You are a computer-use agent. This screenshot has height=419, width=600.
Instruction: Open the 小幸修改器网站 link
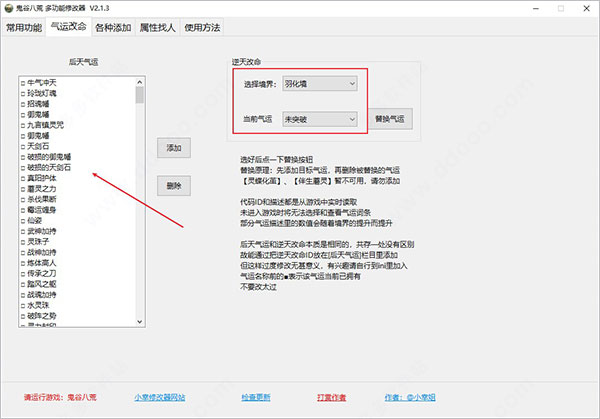162,396
